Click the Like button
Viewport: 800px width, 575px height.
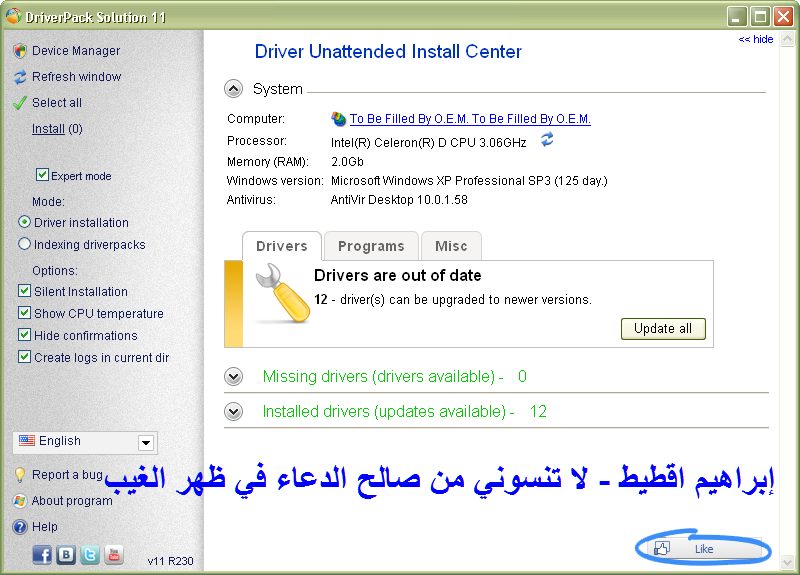point(704,548)
